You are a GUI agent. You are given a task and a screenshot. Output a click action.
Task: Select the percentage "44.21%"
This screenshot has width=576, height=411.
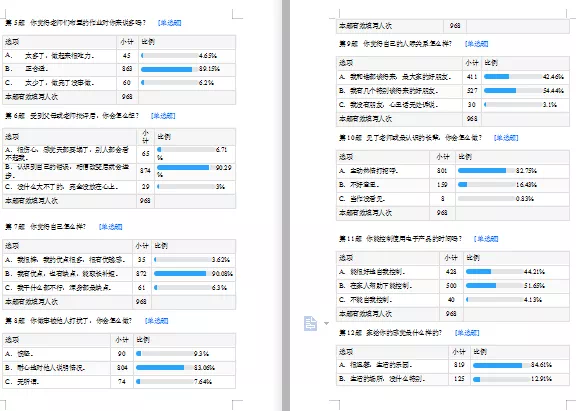coord(534,272)
